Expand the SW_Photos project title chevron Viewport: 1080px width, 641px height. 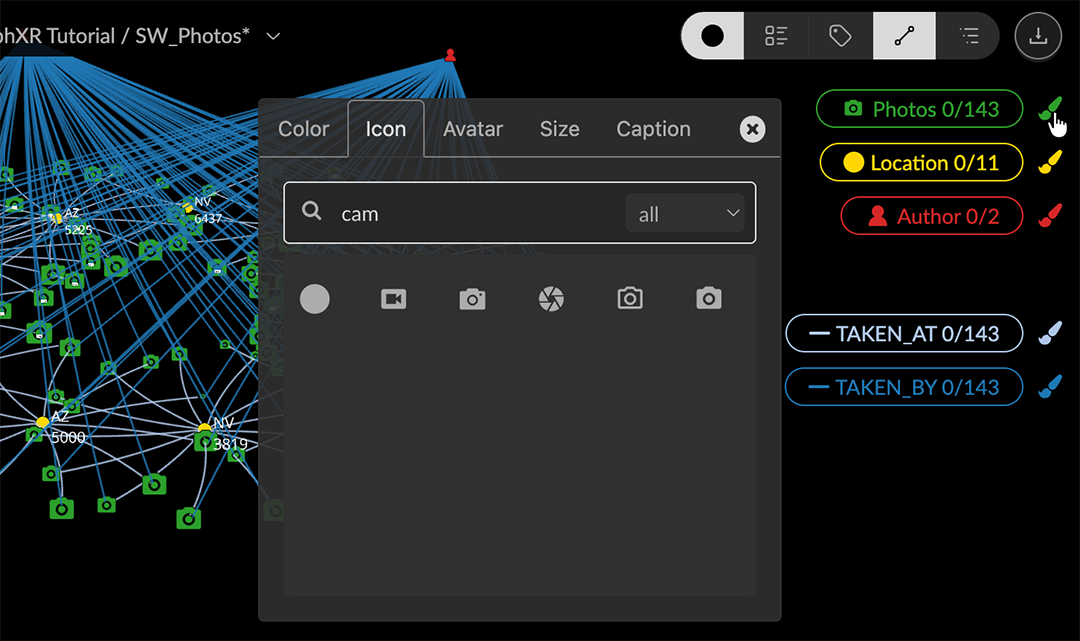[273, 37]
